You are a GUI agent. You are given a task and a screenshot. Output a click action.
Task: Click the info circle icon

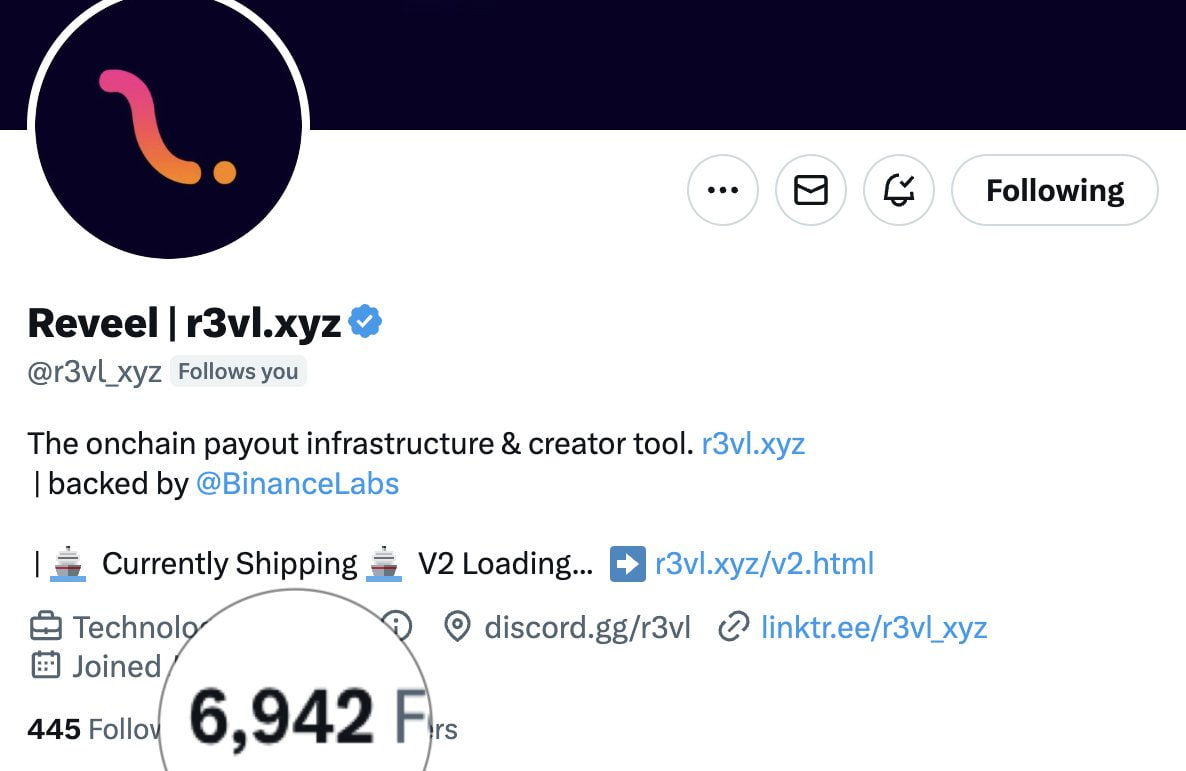[x=397, y=627]
